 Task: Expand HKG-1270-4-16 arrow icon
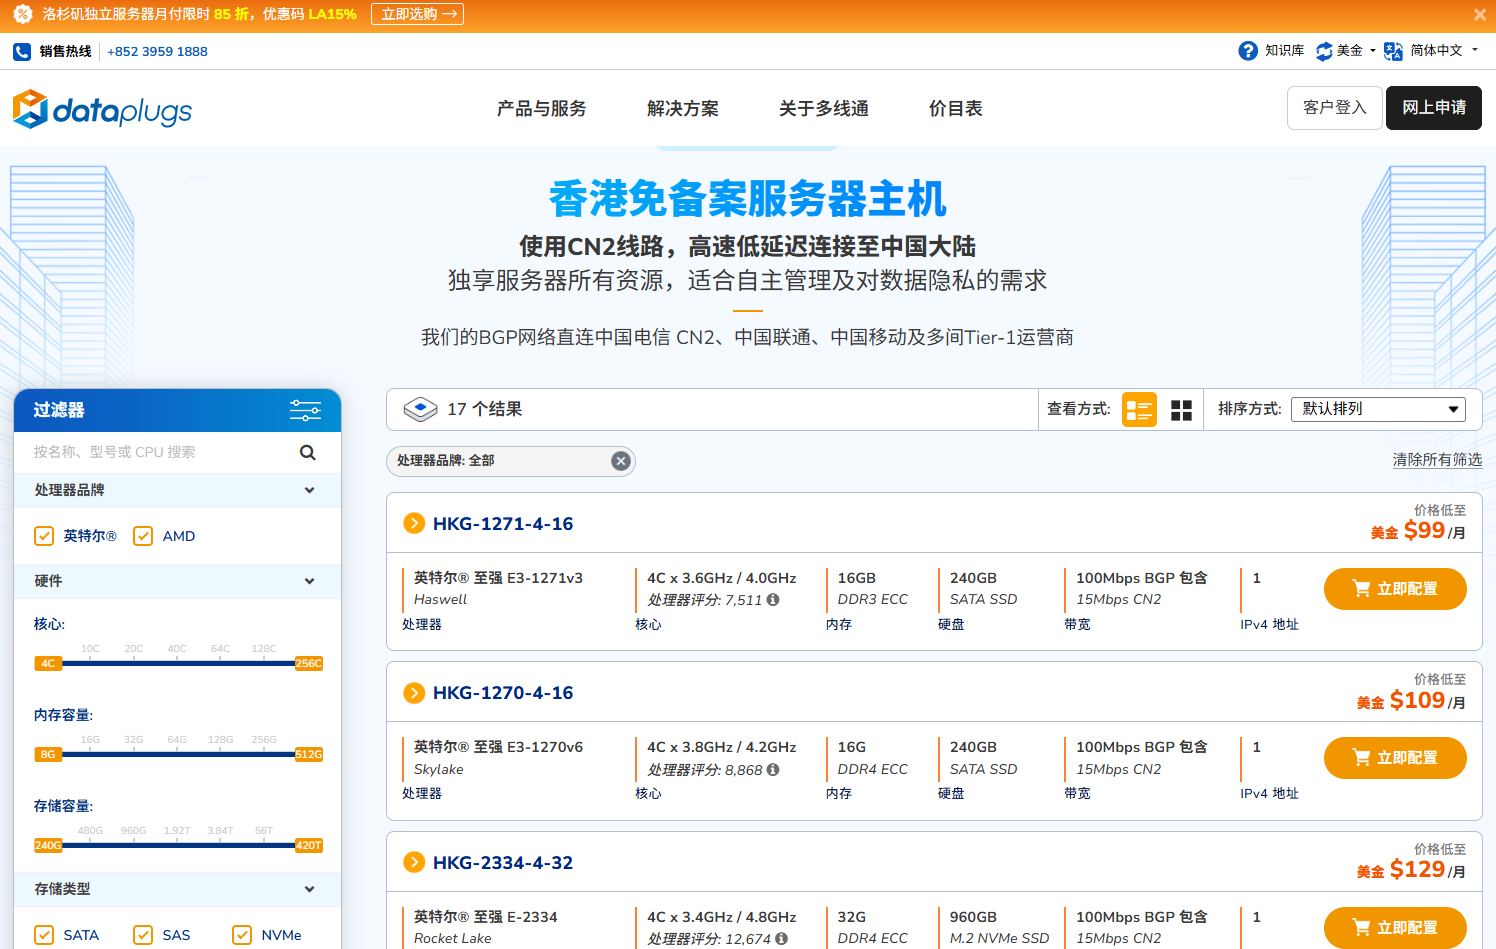click(x=414, y=692)
